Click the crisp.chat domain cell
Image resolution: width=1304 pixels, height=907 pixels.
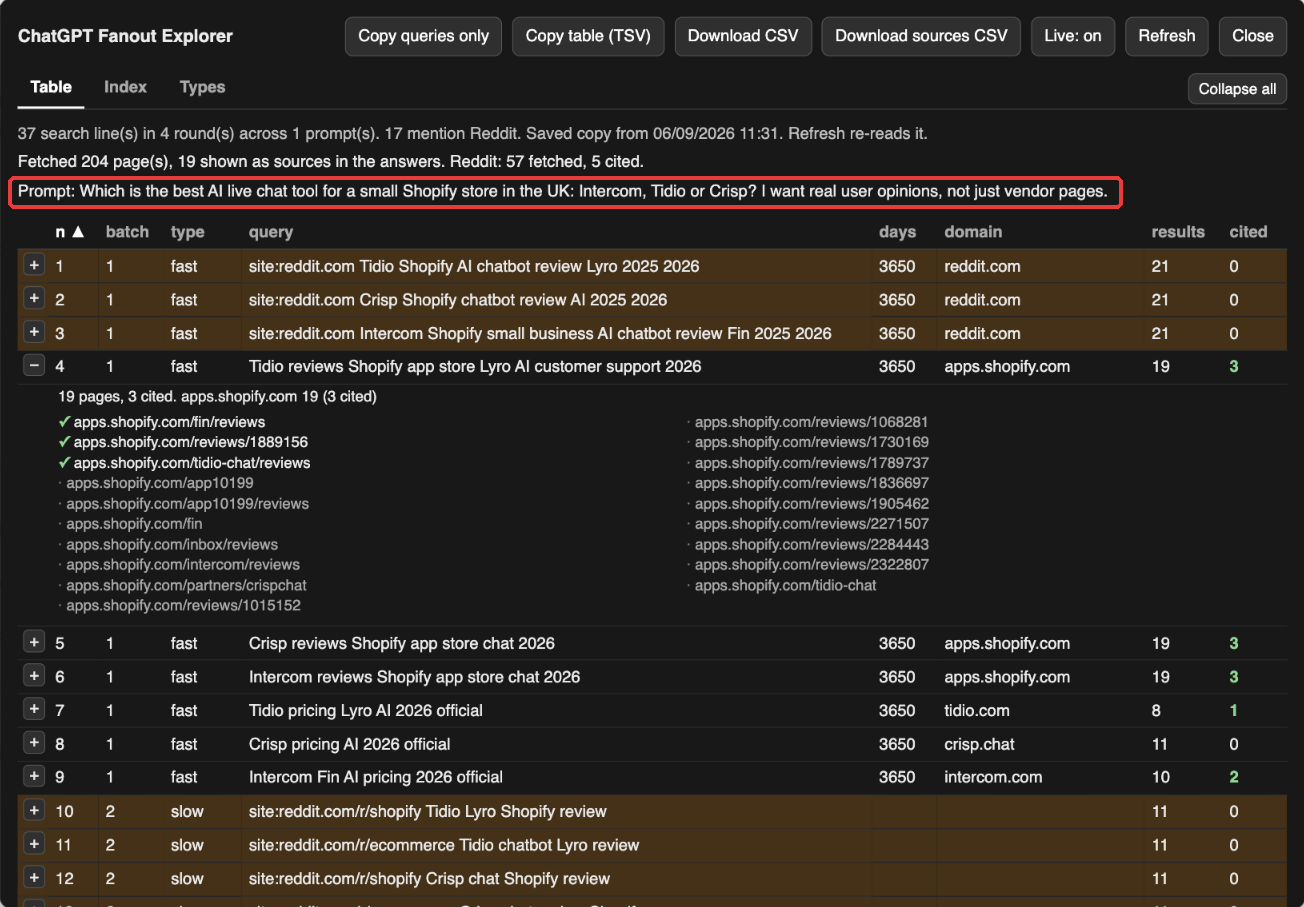979,744
